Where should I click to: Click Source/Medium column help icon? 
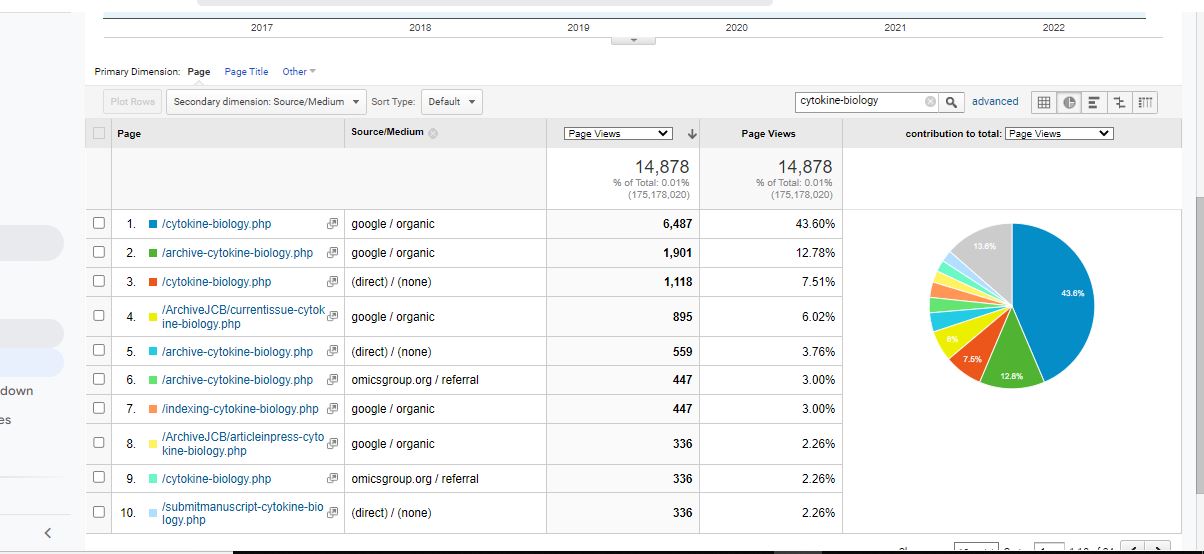[435, 133]
